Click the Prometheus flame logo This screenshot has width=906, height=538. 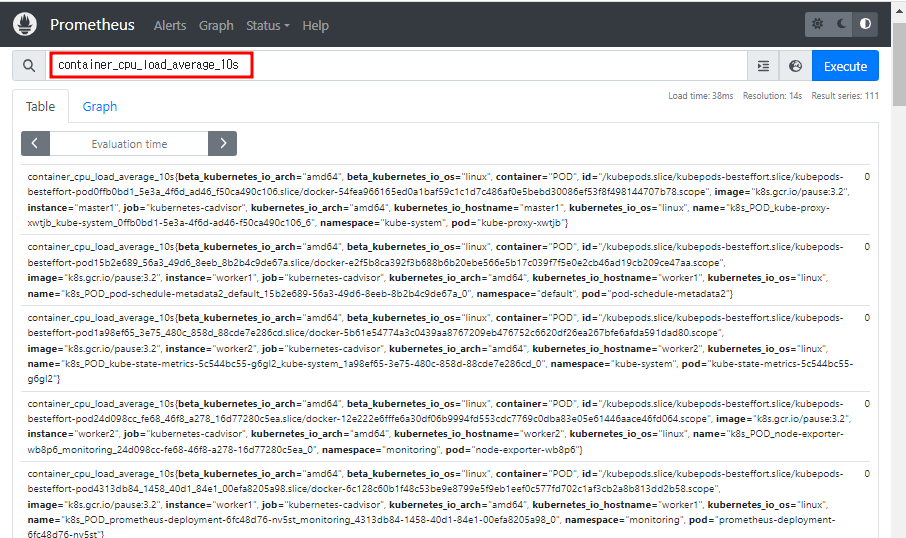pyautogui.click(x=25, y=24)
